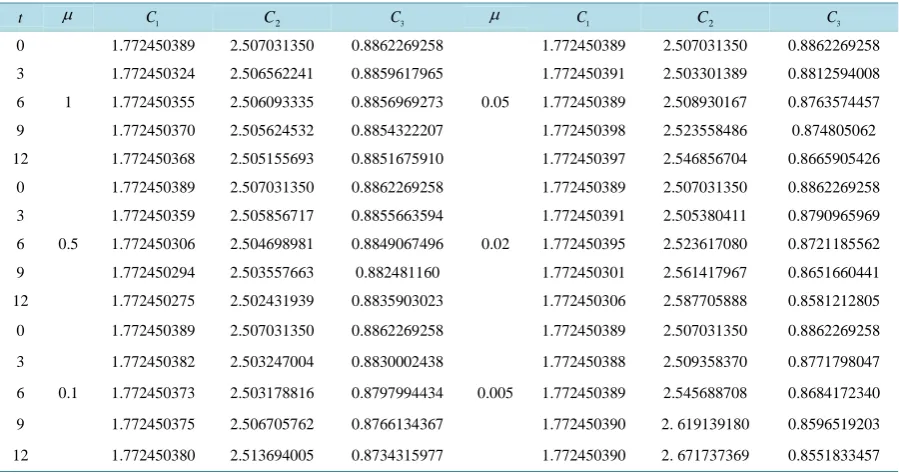Highlight the C3 entry 0.8734315977
Viewport: 899px width, 474px height.
click(397, 456)
